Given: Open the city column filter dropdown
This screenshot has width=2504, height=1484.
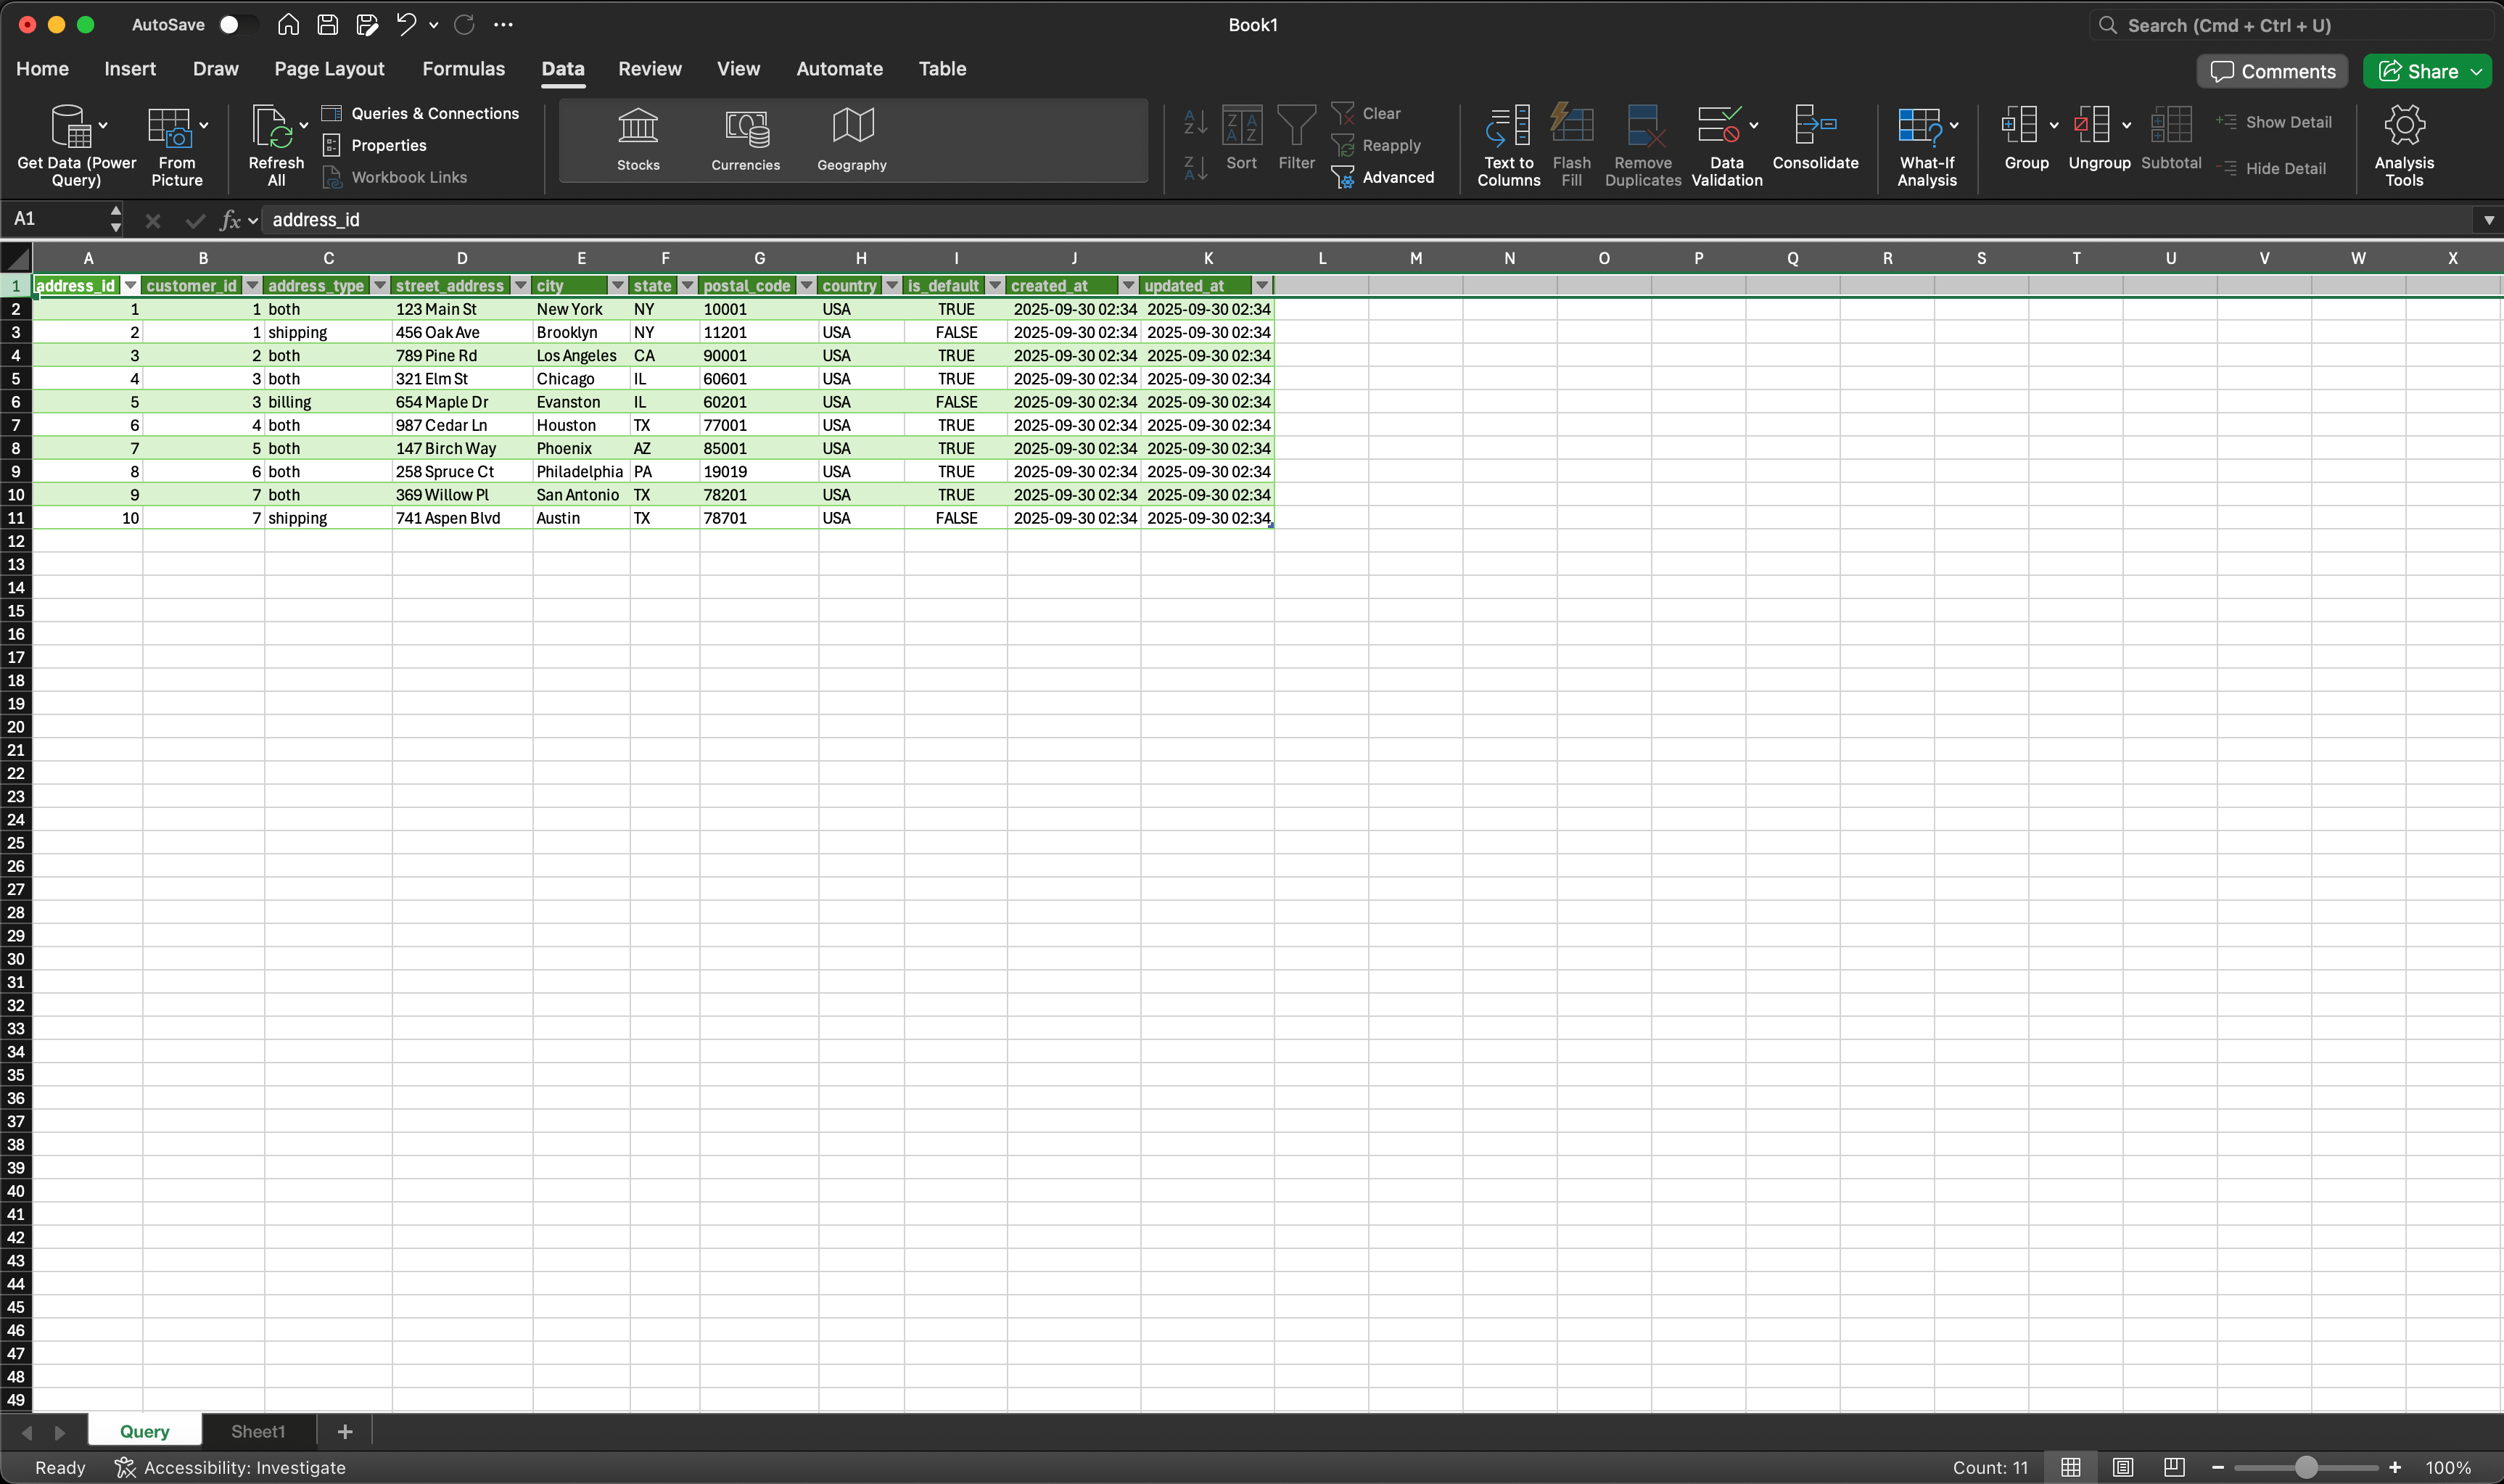Looking at the screenshot, I should tap(618, 286).
